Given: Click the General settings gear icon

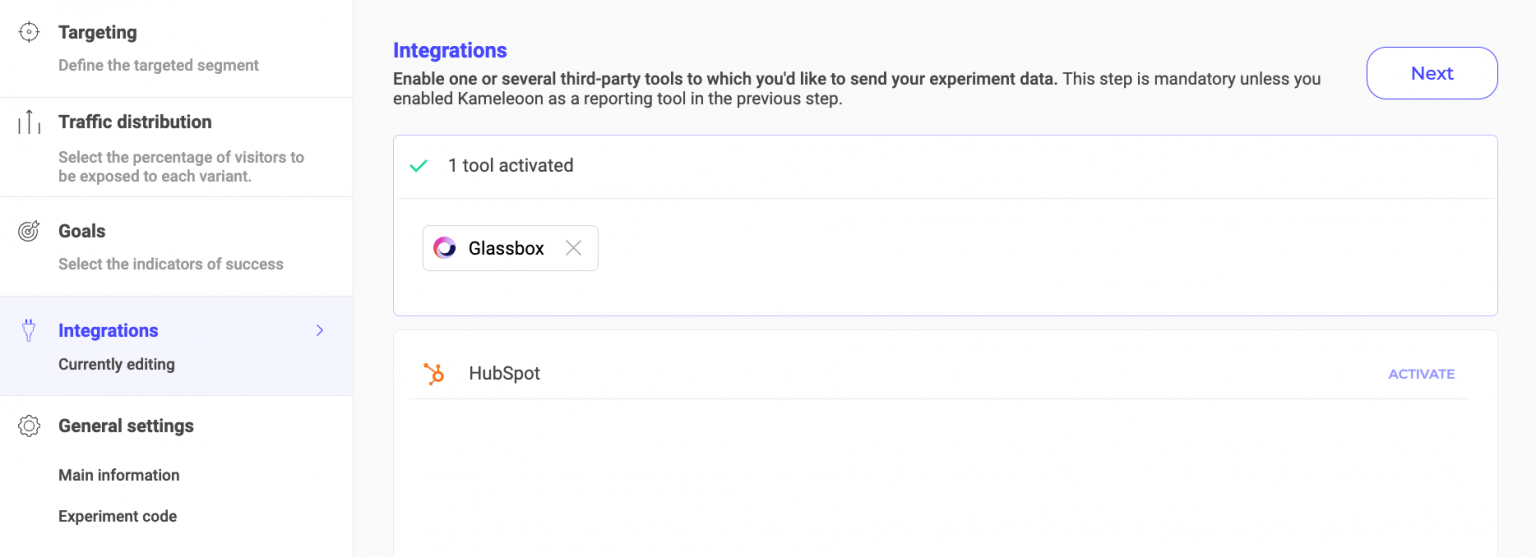Looking at the screenshot, I should (29, 426).
